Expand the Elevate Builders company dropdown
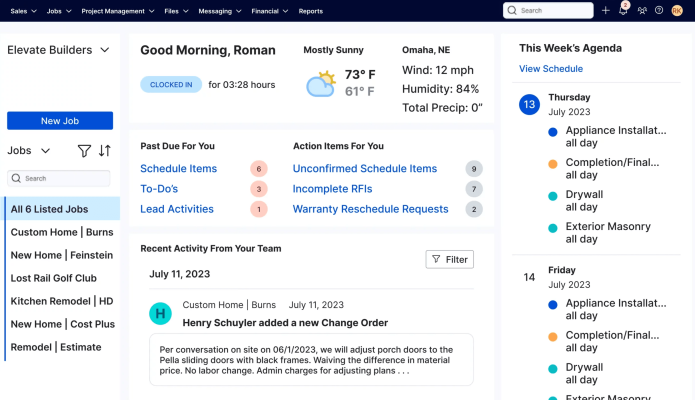Viewport: 695px width, 400px height. tap(104, 50)
